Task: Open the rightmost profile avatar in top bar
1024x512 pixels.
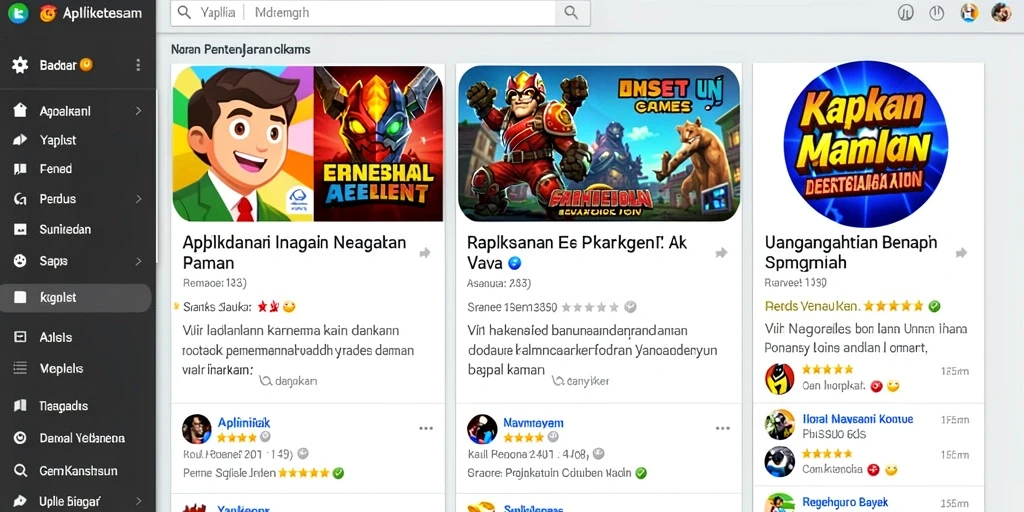Action: [1001, 12]
